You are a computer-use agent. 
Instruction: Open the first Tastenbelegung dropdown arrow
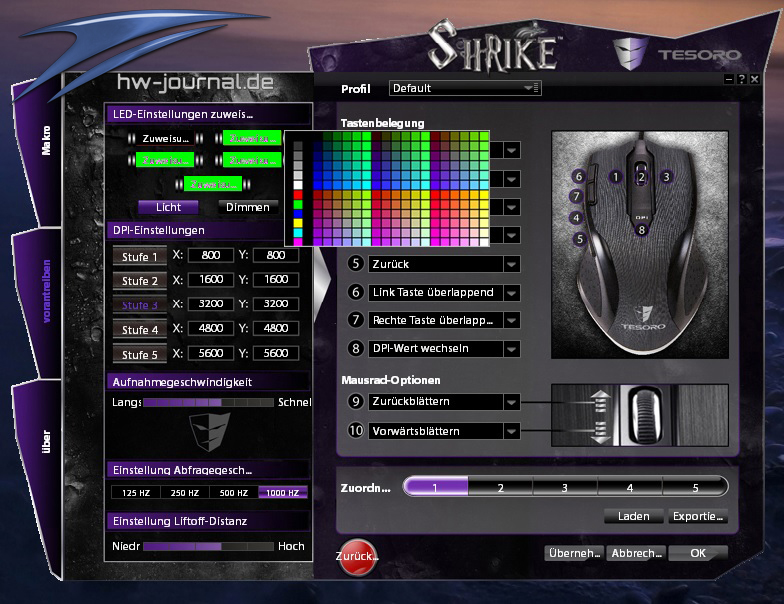coord(512,150)
